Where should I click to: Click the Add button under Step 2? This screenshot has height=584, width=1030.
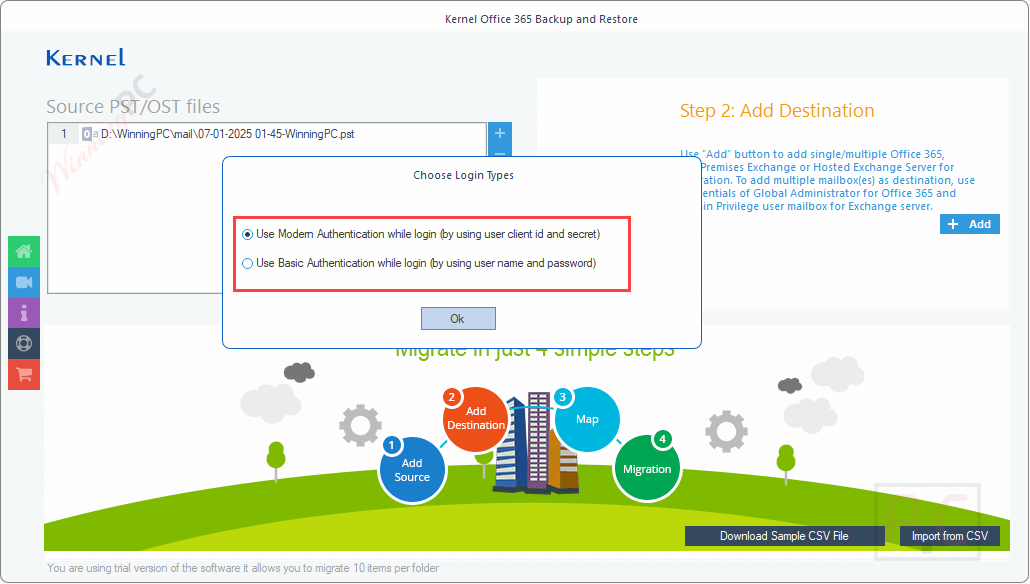[969, 223]
